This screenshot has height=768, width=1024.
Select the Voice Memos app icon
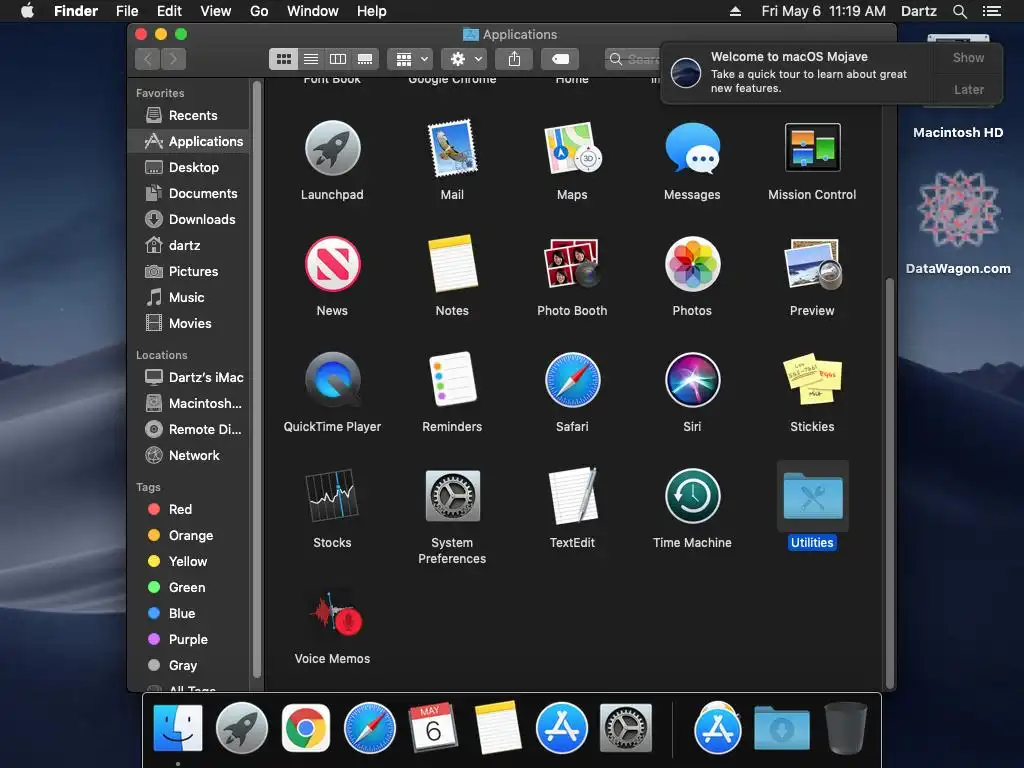[x=336, y=613]
